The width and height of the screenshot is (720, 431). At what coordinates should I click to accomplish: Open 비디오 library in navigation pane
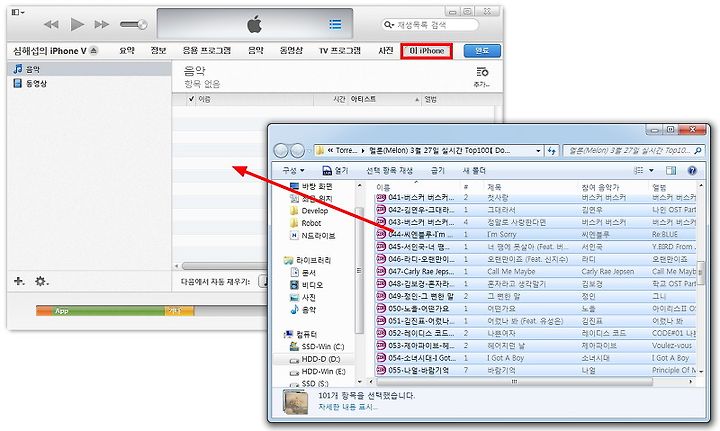(x=307, y=285)
